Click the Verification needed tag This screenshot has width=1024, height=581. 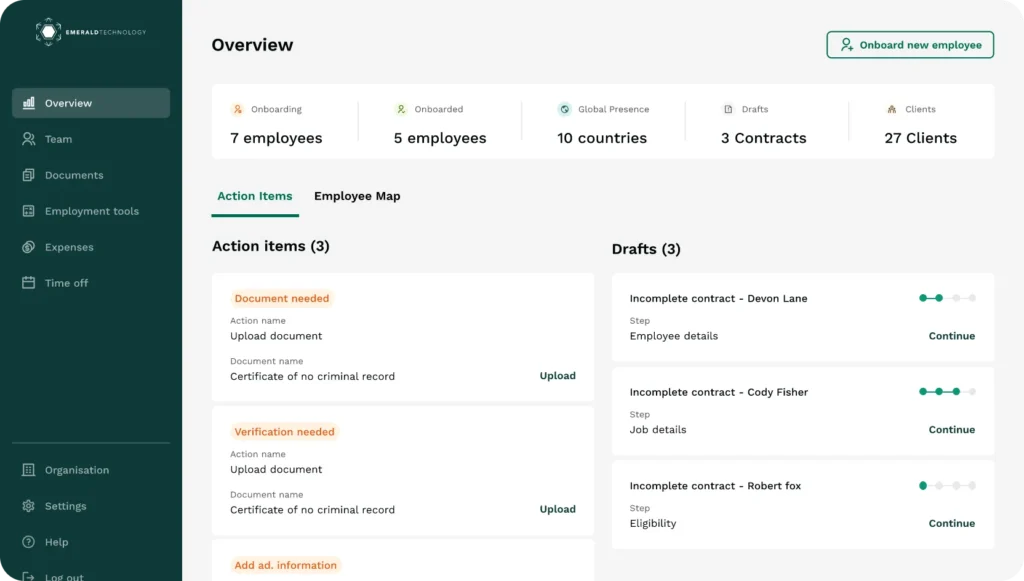[x=284, y=432]
